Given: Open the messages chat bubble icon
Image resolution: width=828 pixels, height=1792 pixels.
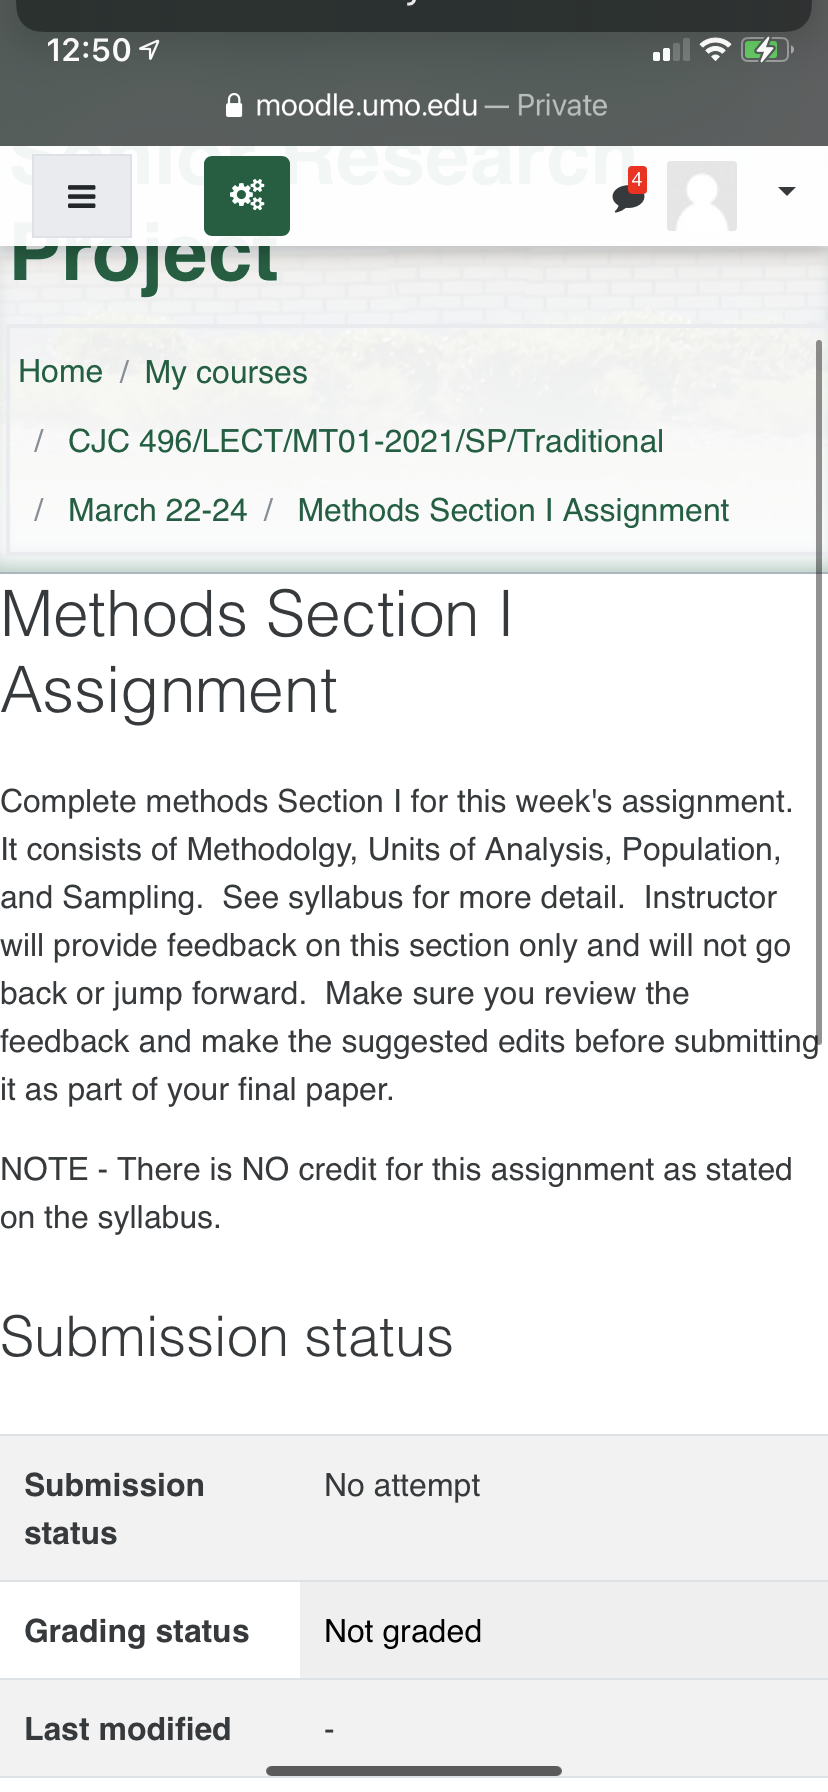Looking at the screenshot, I should 627,198.
